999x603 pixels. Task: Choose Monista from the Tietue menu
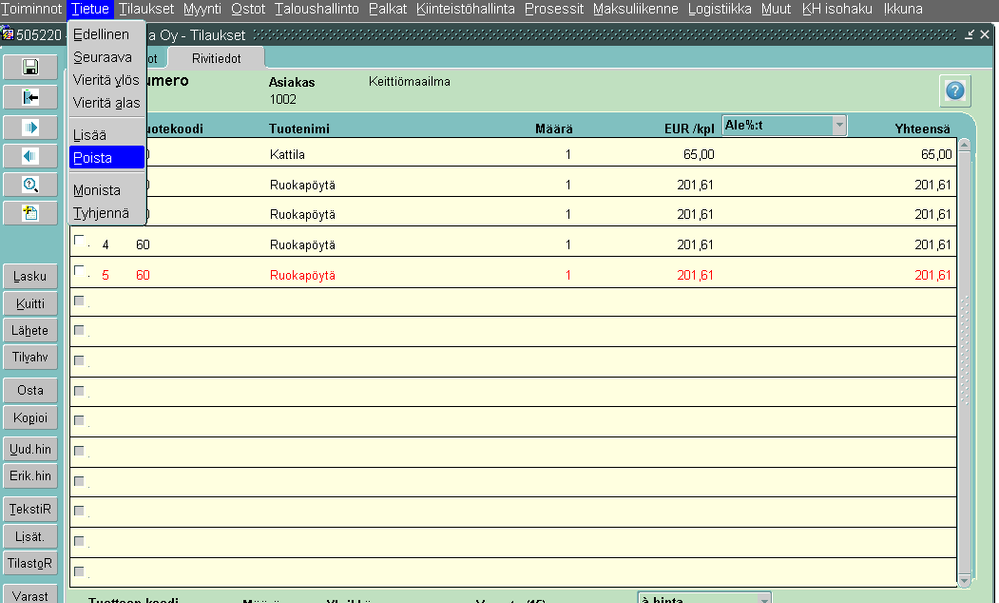point(106,190)
